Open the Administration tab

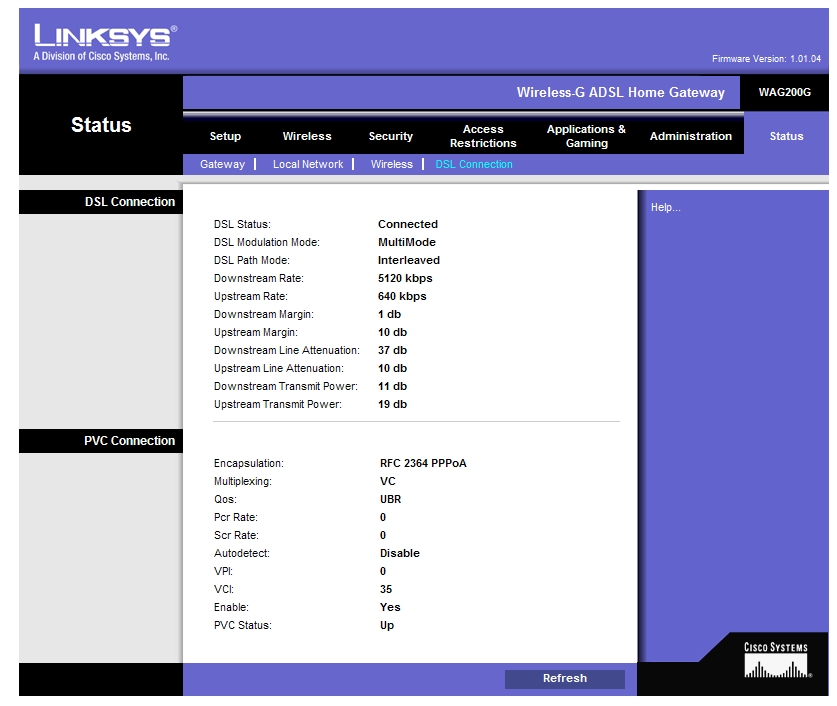(691, 136)
